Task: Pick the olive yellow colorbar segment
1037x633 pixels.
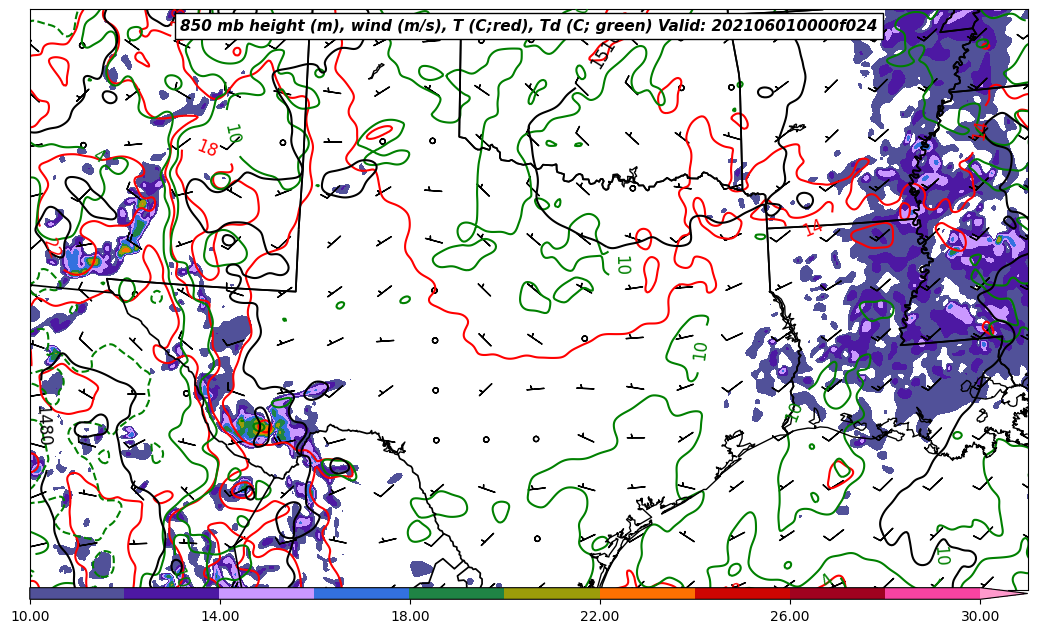Action: (x=551, y=593)
